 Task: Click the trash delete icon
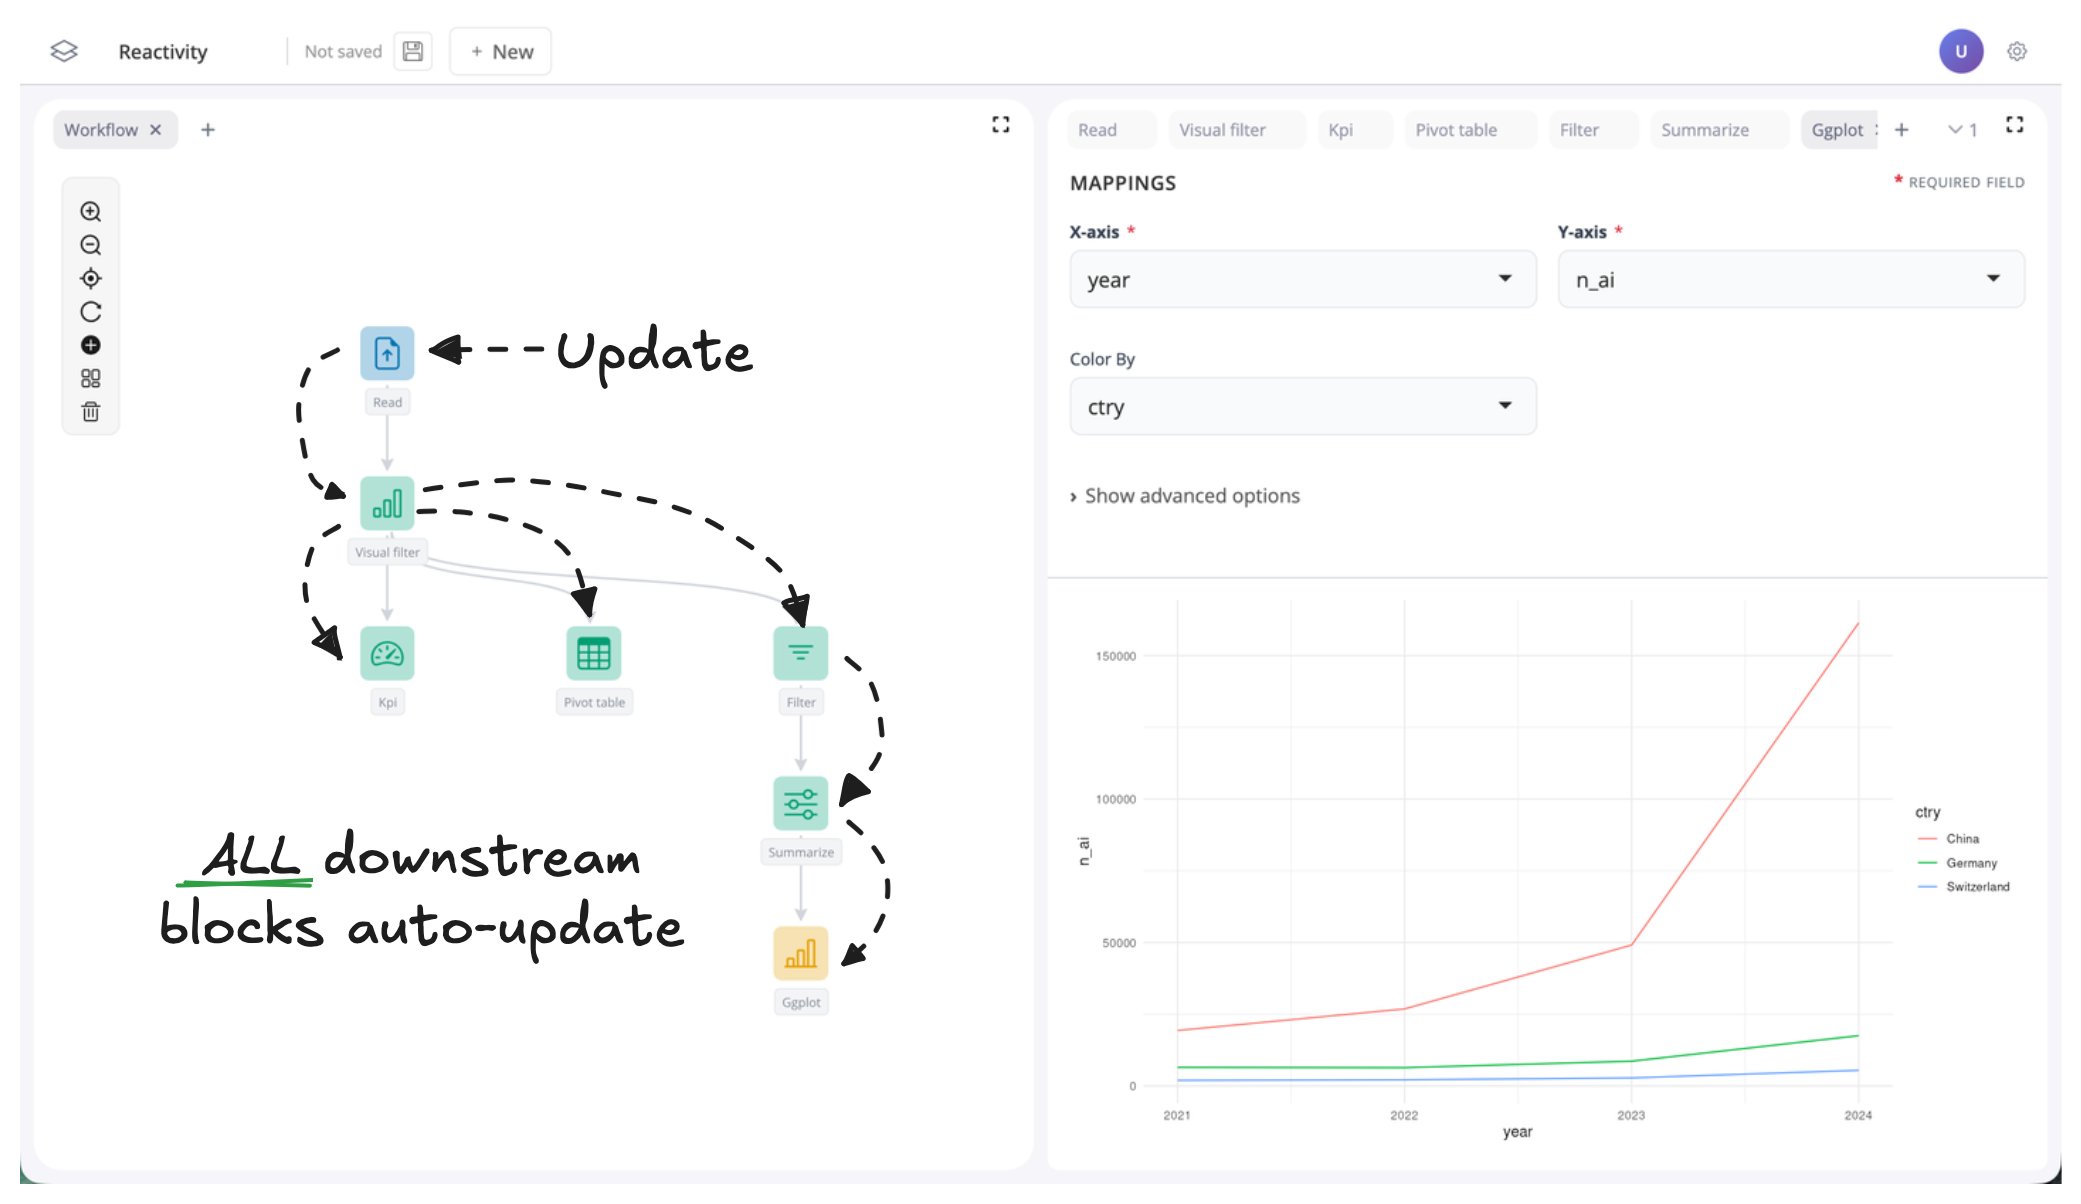coord(90,412)
